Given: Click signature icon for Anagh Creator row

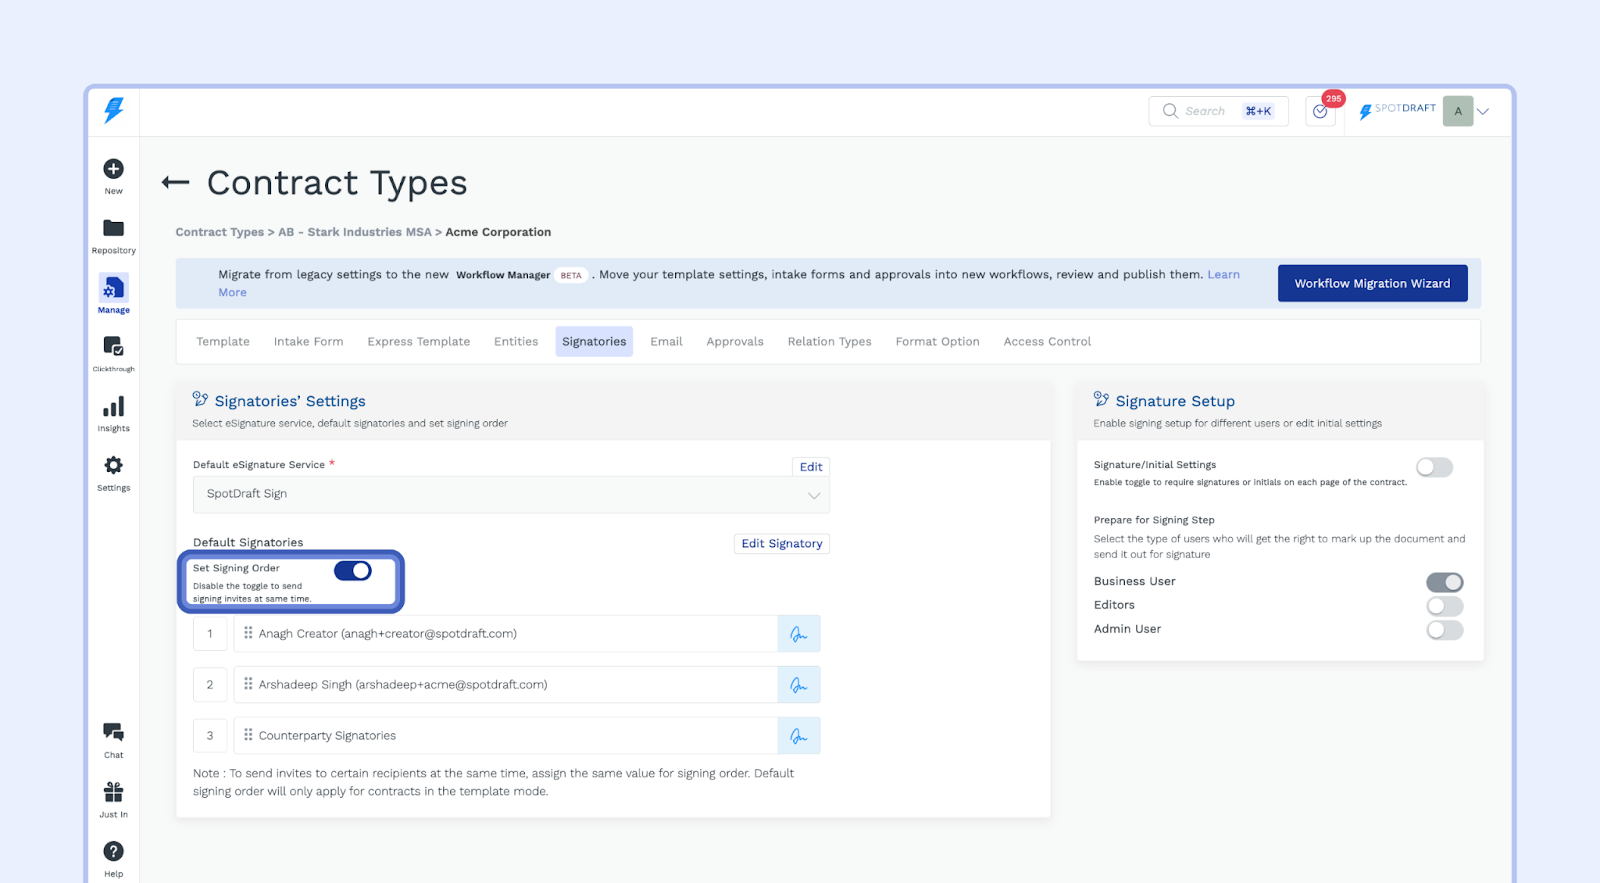Looking at the screenshot, I should [x=798, y=634].
